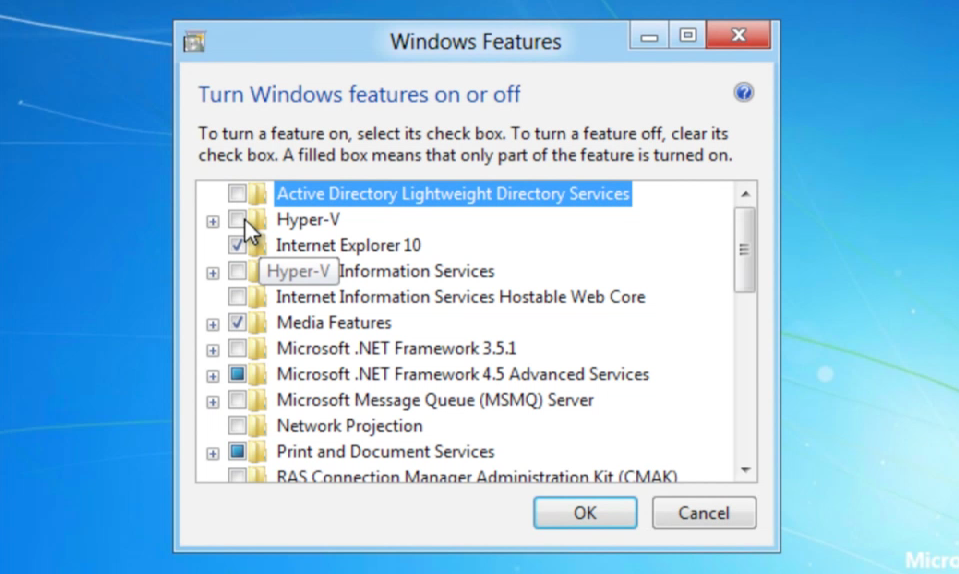Select Internet Information Services Hostable Web Core label
Viewport: 959px width, 574px height.
click(461, 297)
